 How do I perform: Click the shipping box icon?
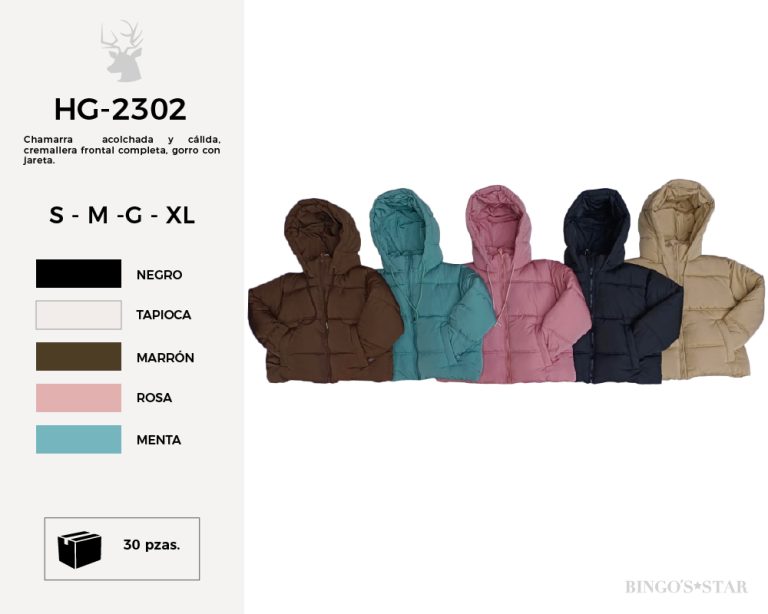tap(79, 549)
